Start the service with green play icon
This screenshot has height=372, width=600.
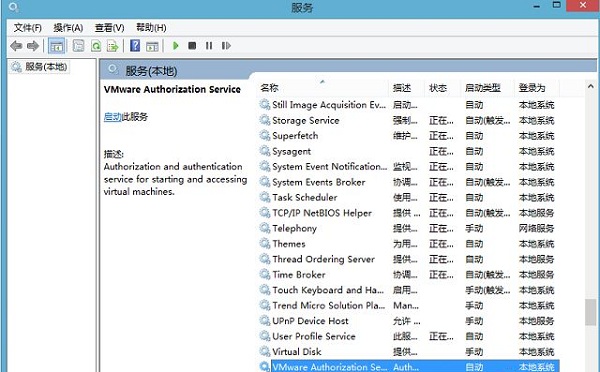pyautogui.click(x=176, y=46)
